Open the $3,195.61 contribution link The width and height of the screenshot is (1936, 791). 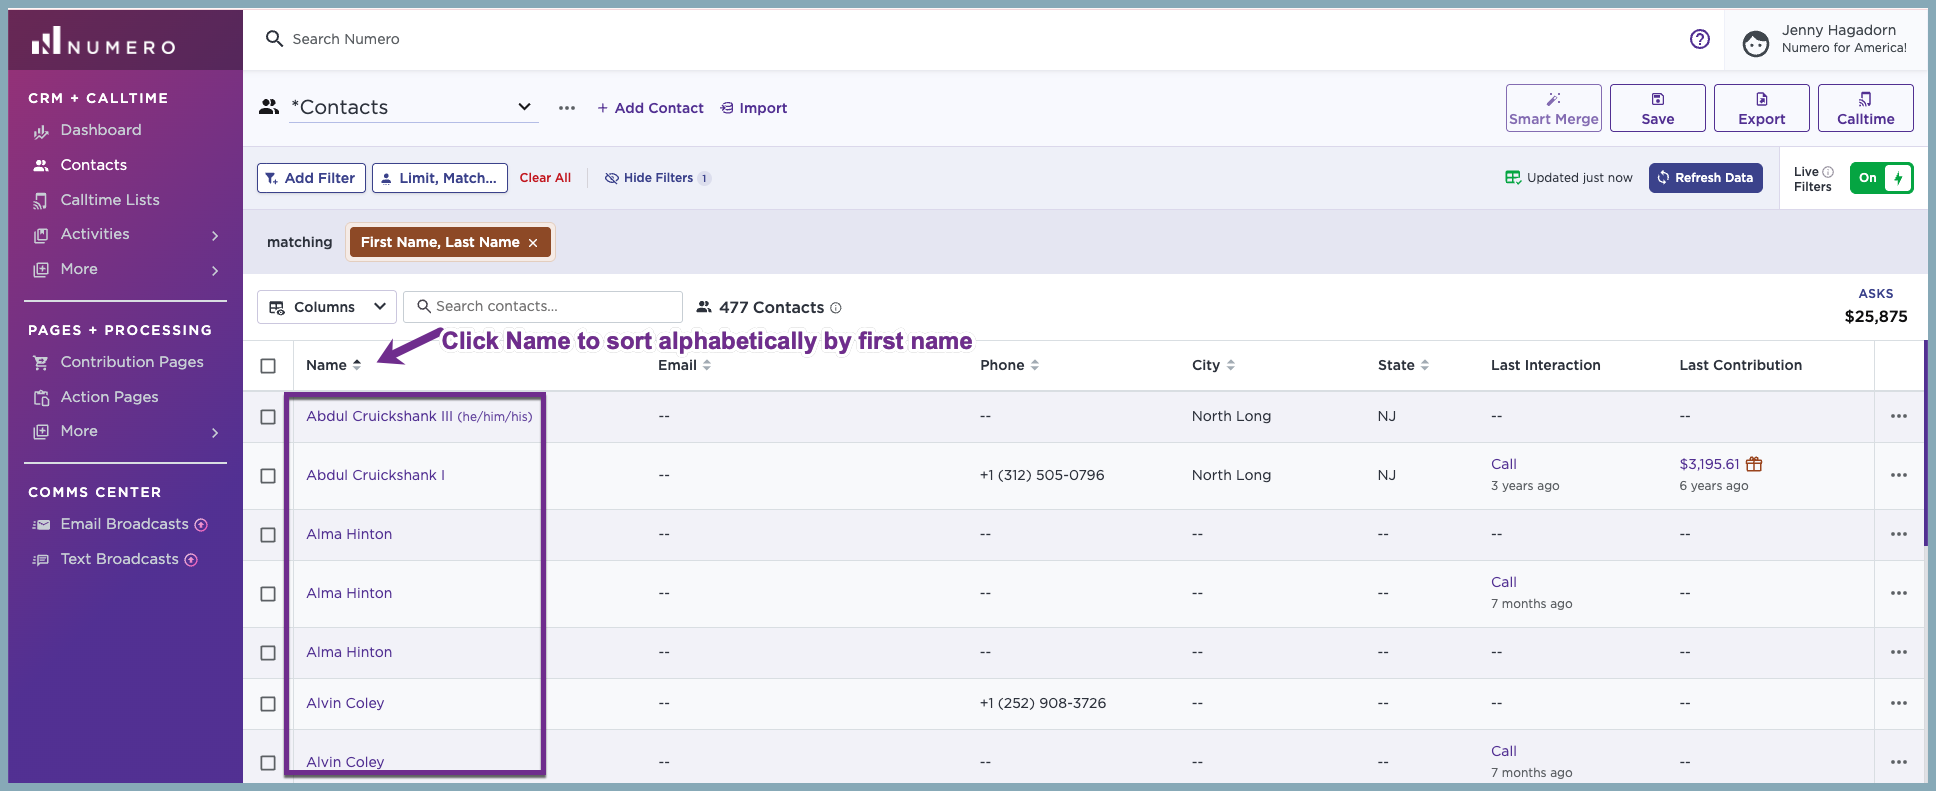coord(1710,464)
